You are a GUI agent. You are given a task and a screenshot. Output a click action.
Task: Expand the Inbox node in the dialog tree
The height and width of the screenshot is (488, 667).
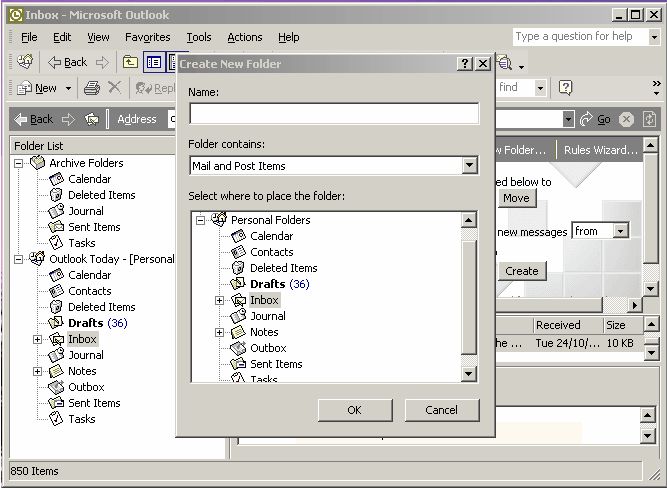(x=219, y=300)
